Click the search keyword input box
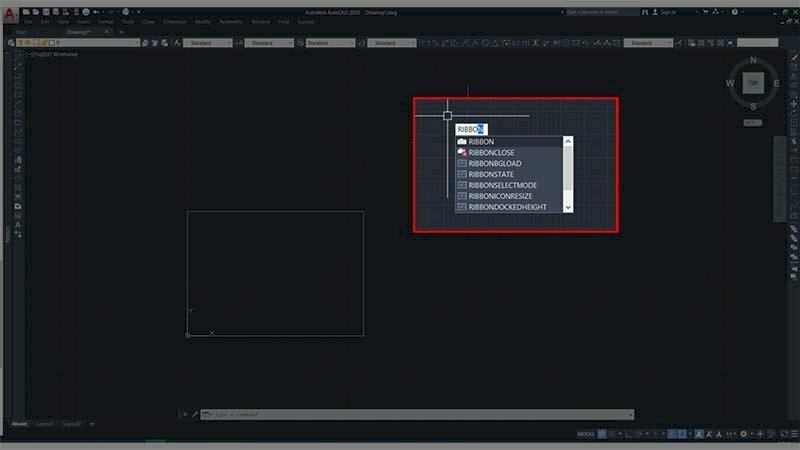This screenshot has width=800, height=450. [605, 12]
